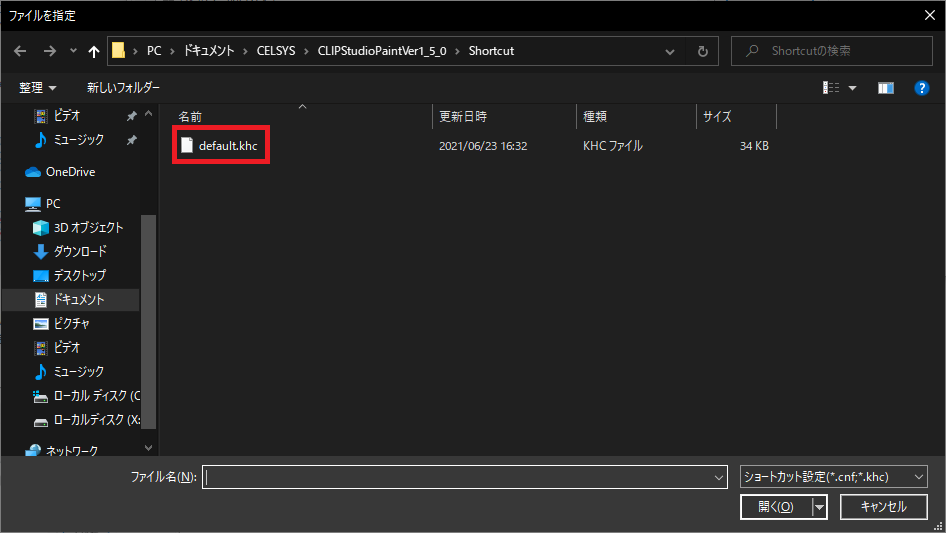Open the ショートカット設定 file type dropdown
The image size is (946, 533).
coord(834,477)
